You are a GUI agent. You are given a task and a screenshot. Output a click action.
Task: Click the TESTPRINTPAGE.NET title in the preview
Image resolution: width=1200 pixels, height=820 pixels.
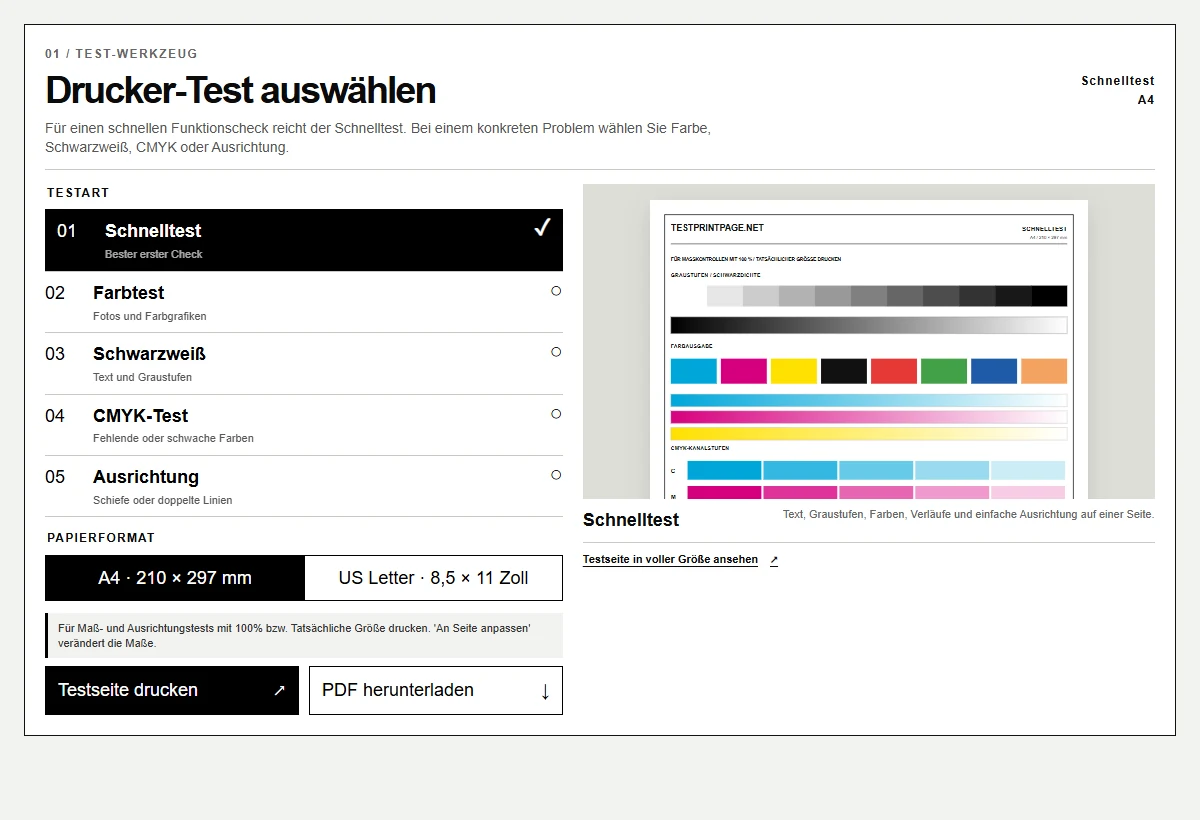pyautogui.click(x=717, y=228)
